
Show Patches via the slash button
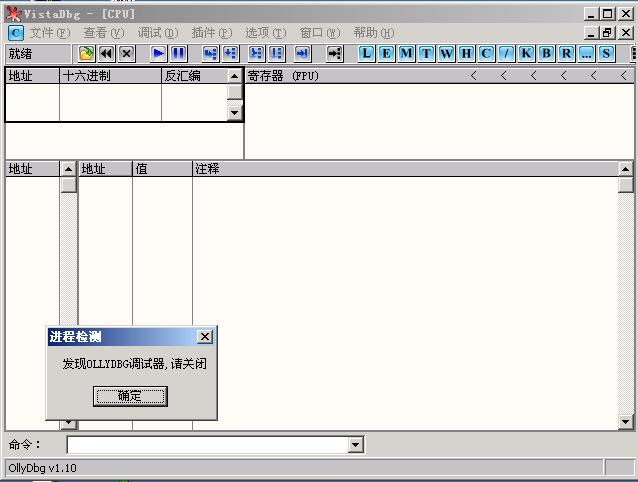pyautogui.click(x=506, y=53)
